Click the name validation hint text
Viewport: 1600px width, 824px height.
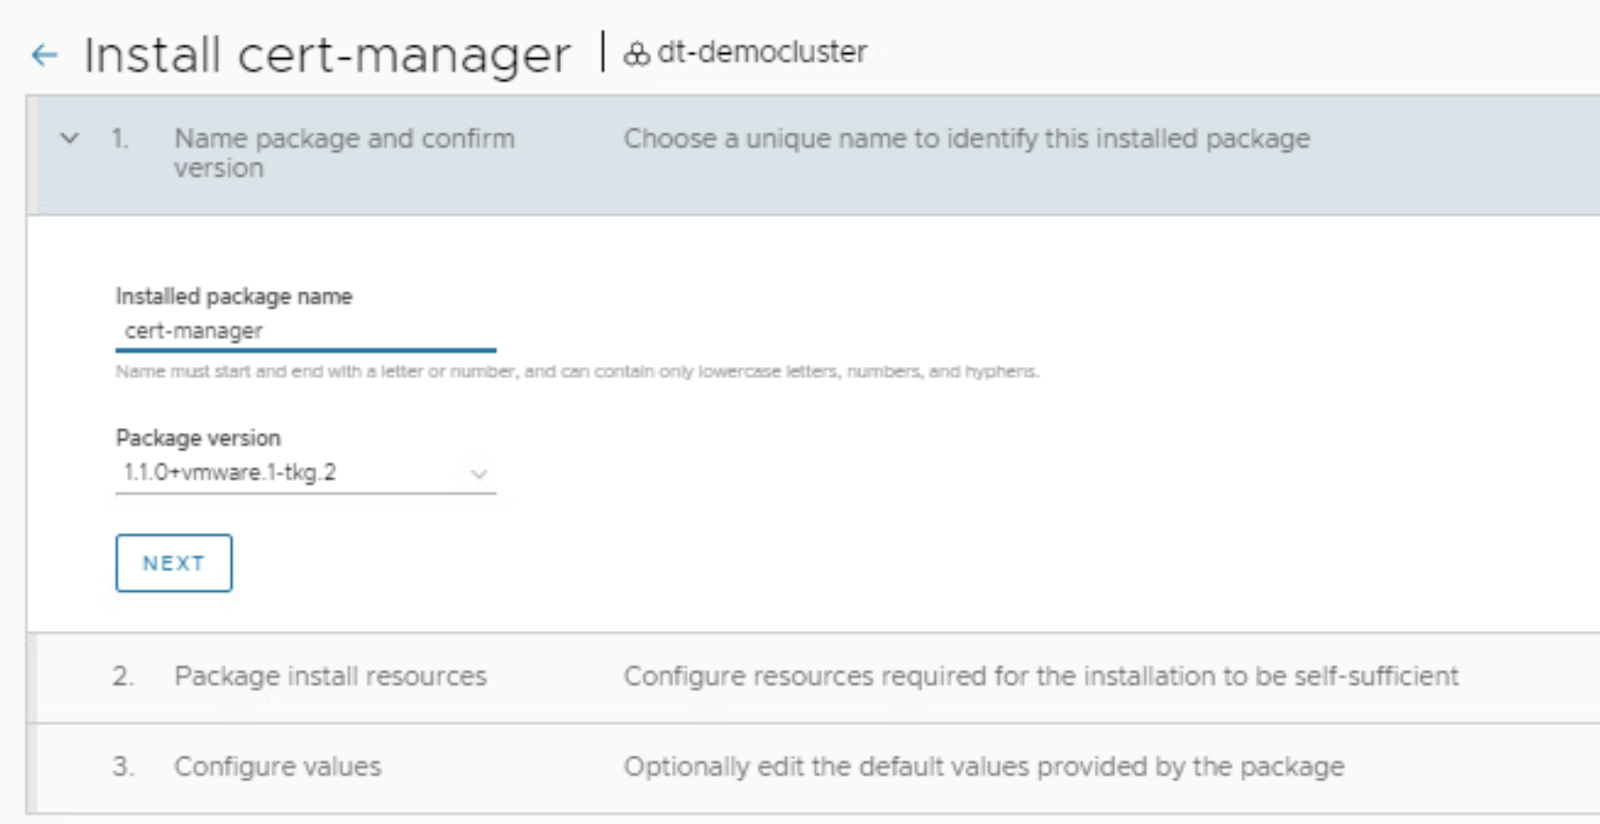pos(577,372)
